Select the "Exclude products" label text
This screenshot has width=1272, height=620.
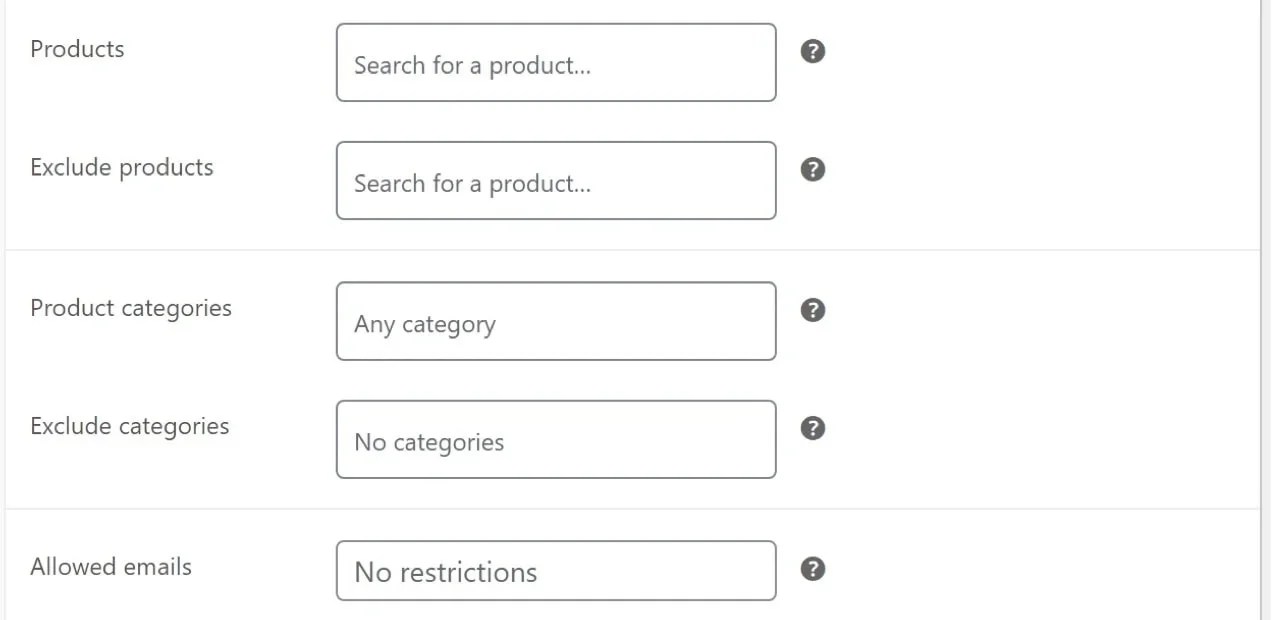point(122,167)
